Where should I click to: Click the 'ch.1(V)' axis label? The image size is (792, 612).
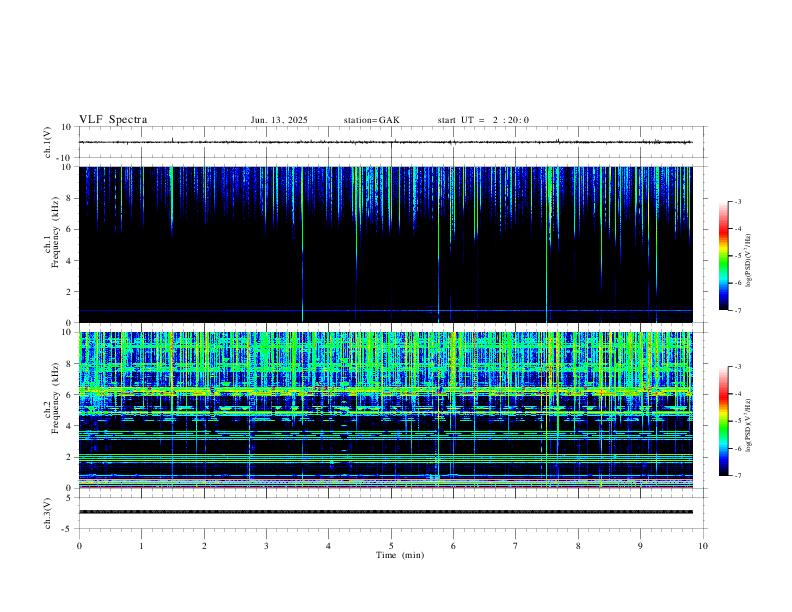coord(48,142)
